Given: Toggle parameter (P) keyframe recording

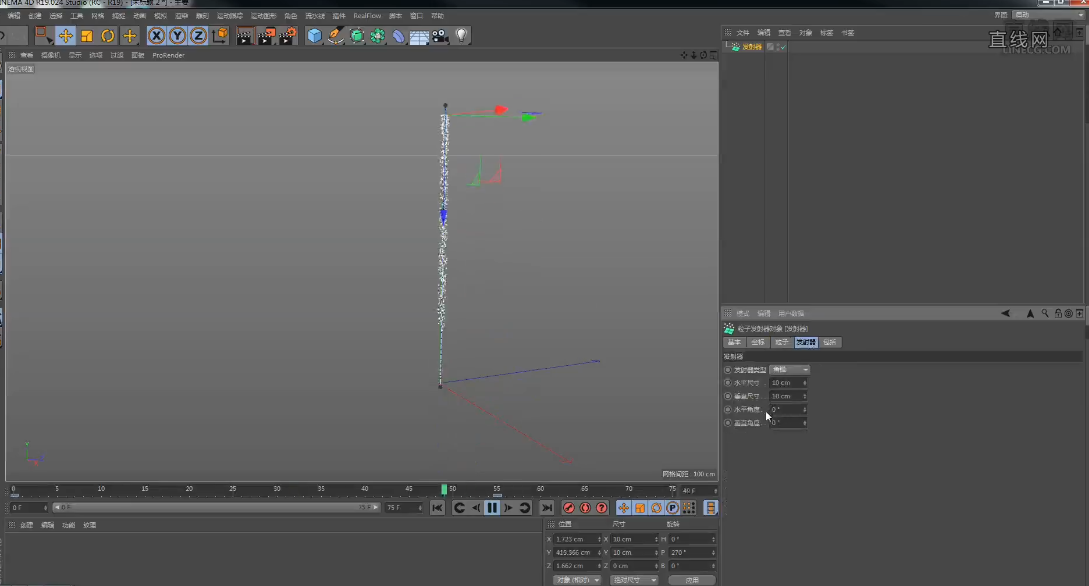Looking at the screenshot, I should point(672,508).
